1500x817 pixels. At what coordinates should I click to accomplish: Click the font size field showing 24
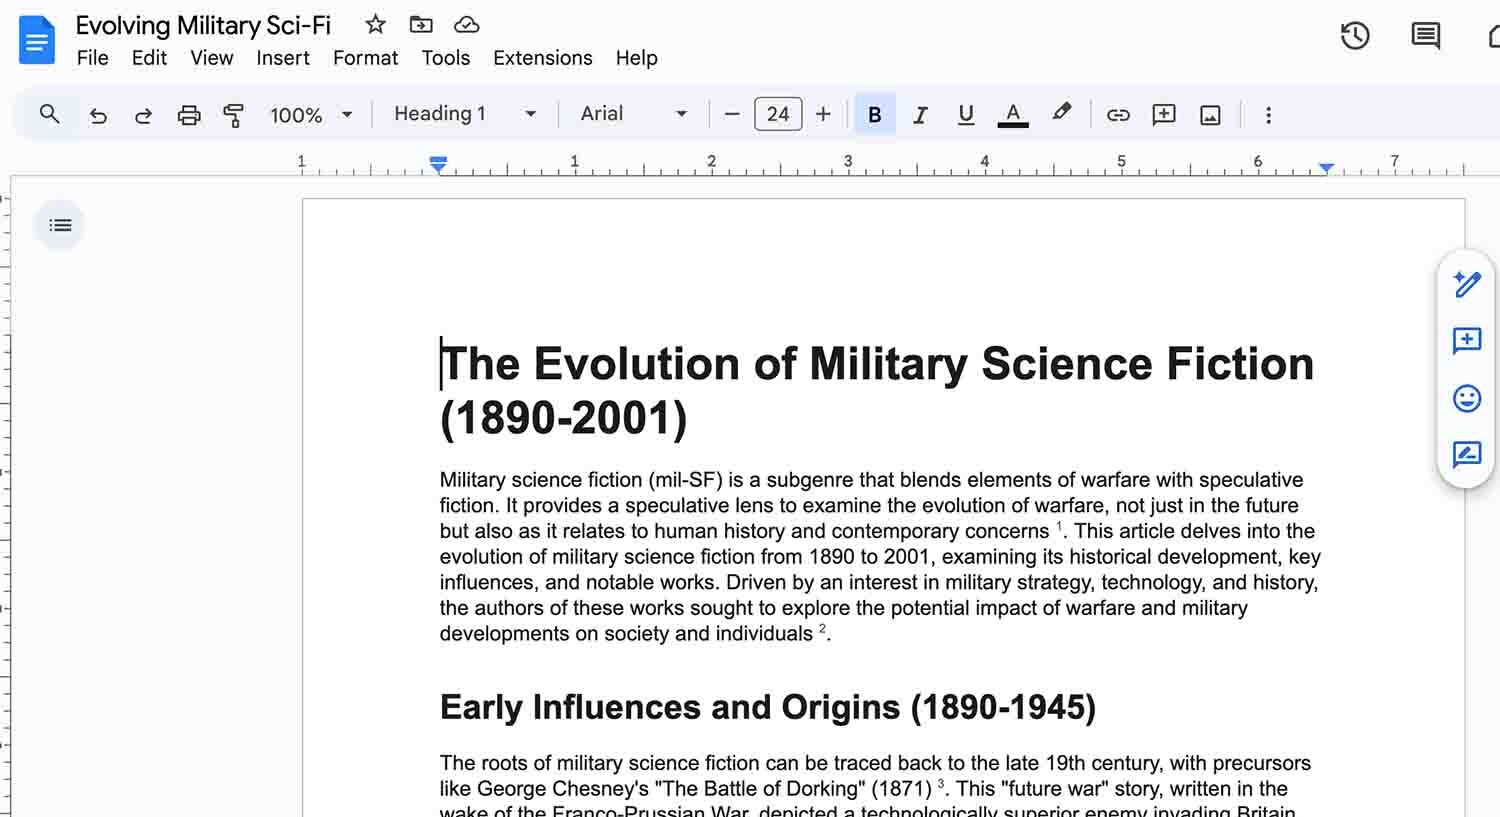pyautogui.click(x=778, y=114)
